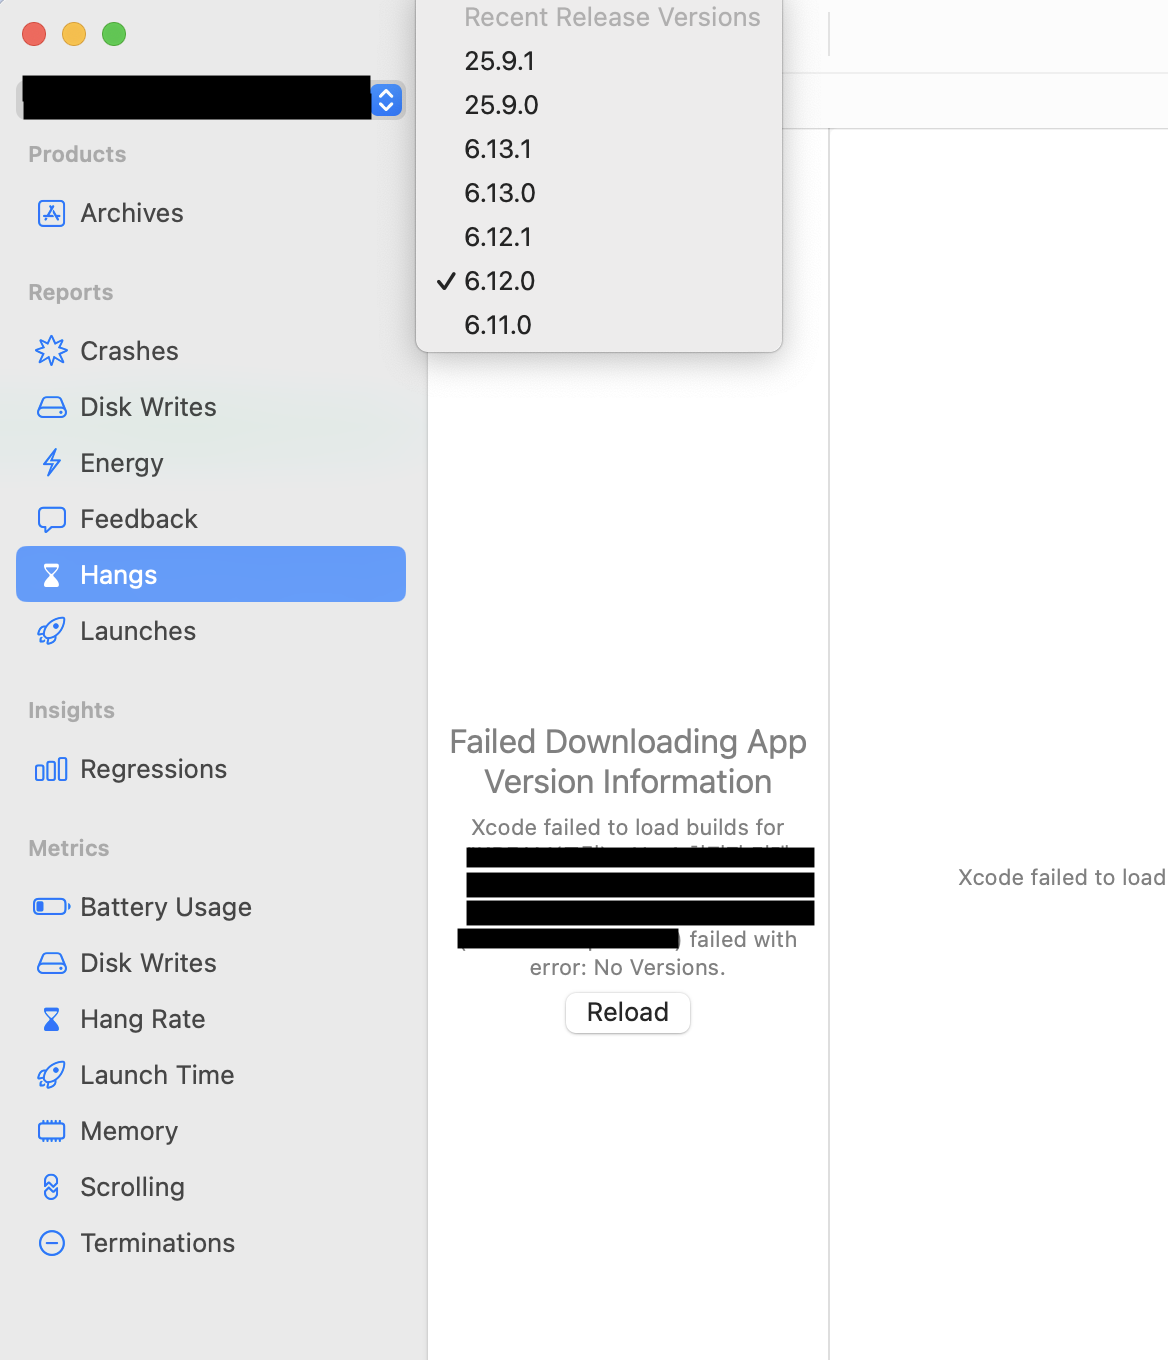Click the 'Products' section header
Viewport: 1168px width, 1360px height.
point(77,154)
